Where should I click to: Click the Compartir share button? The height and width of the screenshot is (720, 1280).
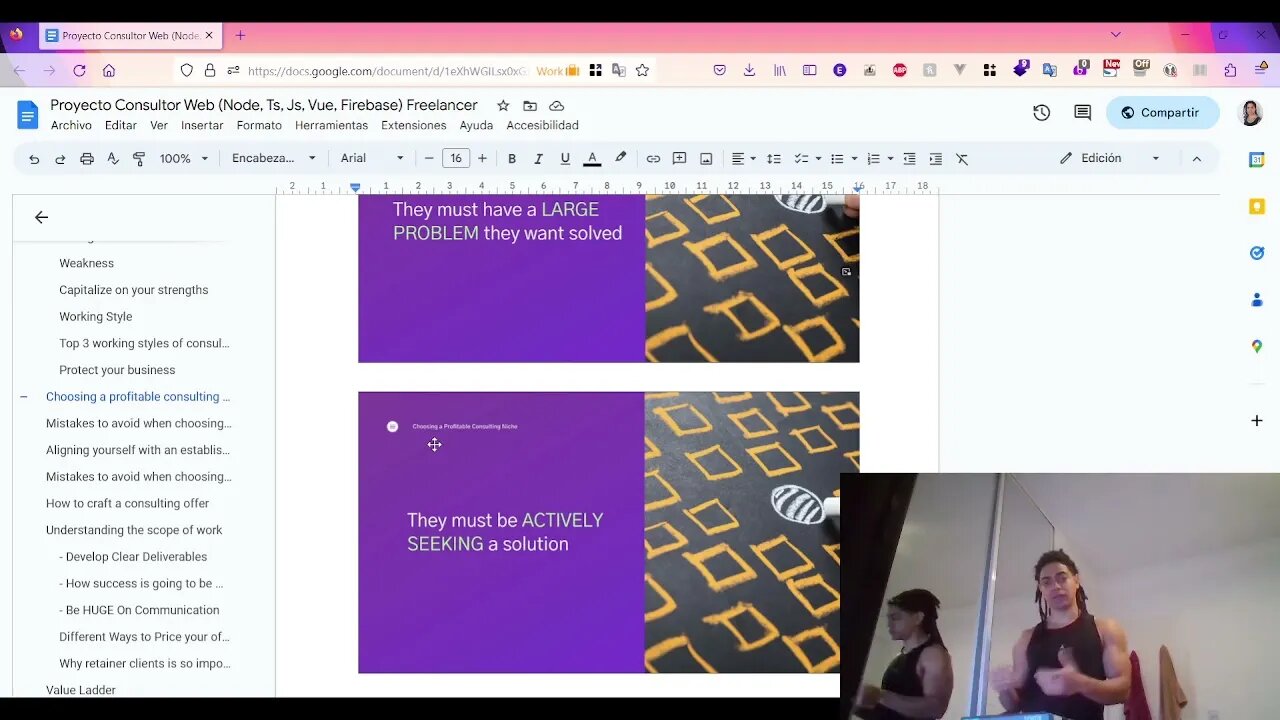[x=1162, y=113]
